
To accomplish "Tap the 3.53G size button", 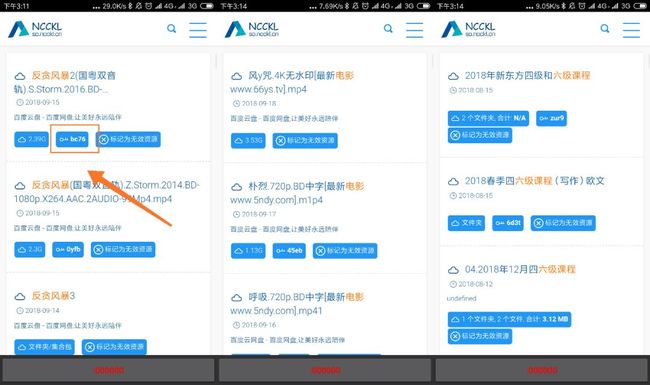I will pyautogui.click(x=248, y=140).
